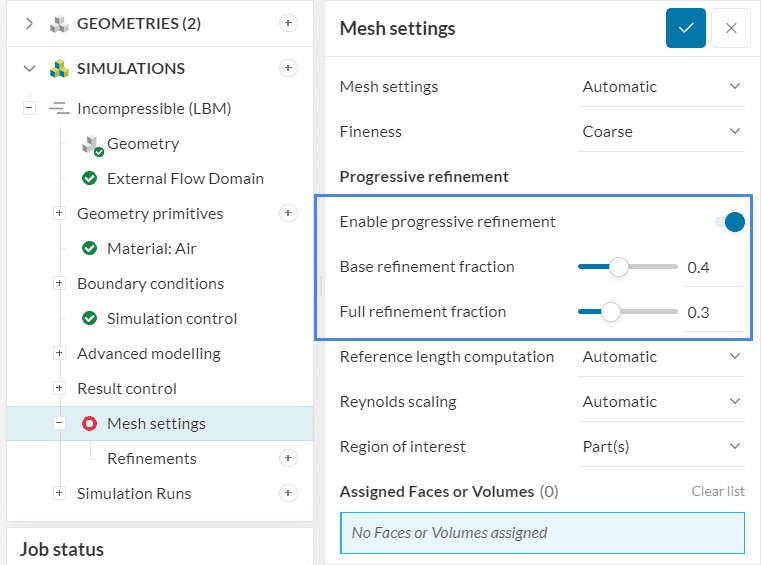Click the Clear list link
This screenshot has width=761, height=565.
point(717,491)
